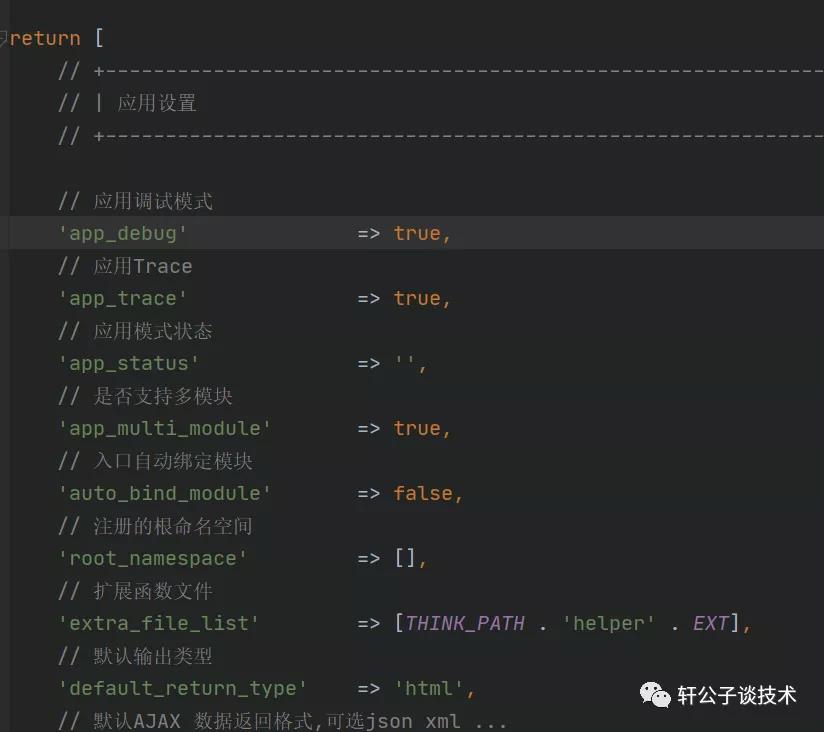Click the WeChat logo watermark
This screenshot has height=732, width=824.
(x=656, y=694)
